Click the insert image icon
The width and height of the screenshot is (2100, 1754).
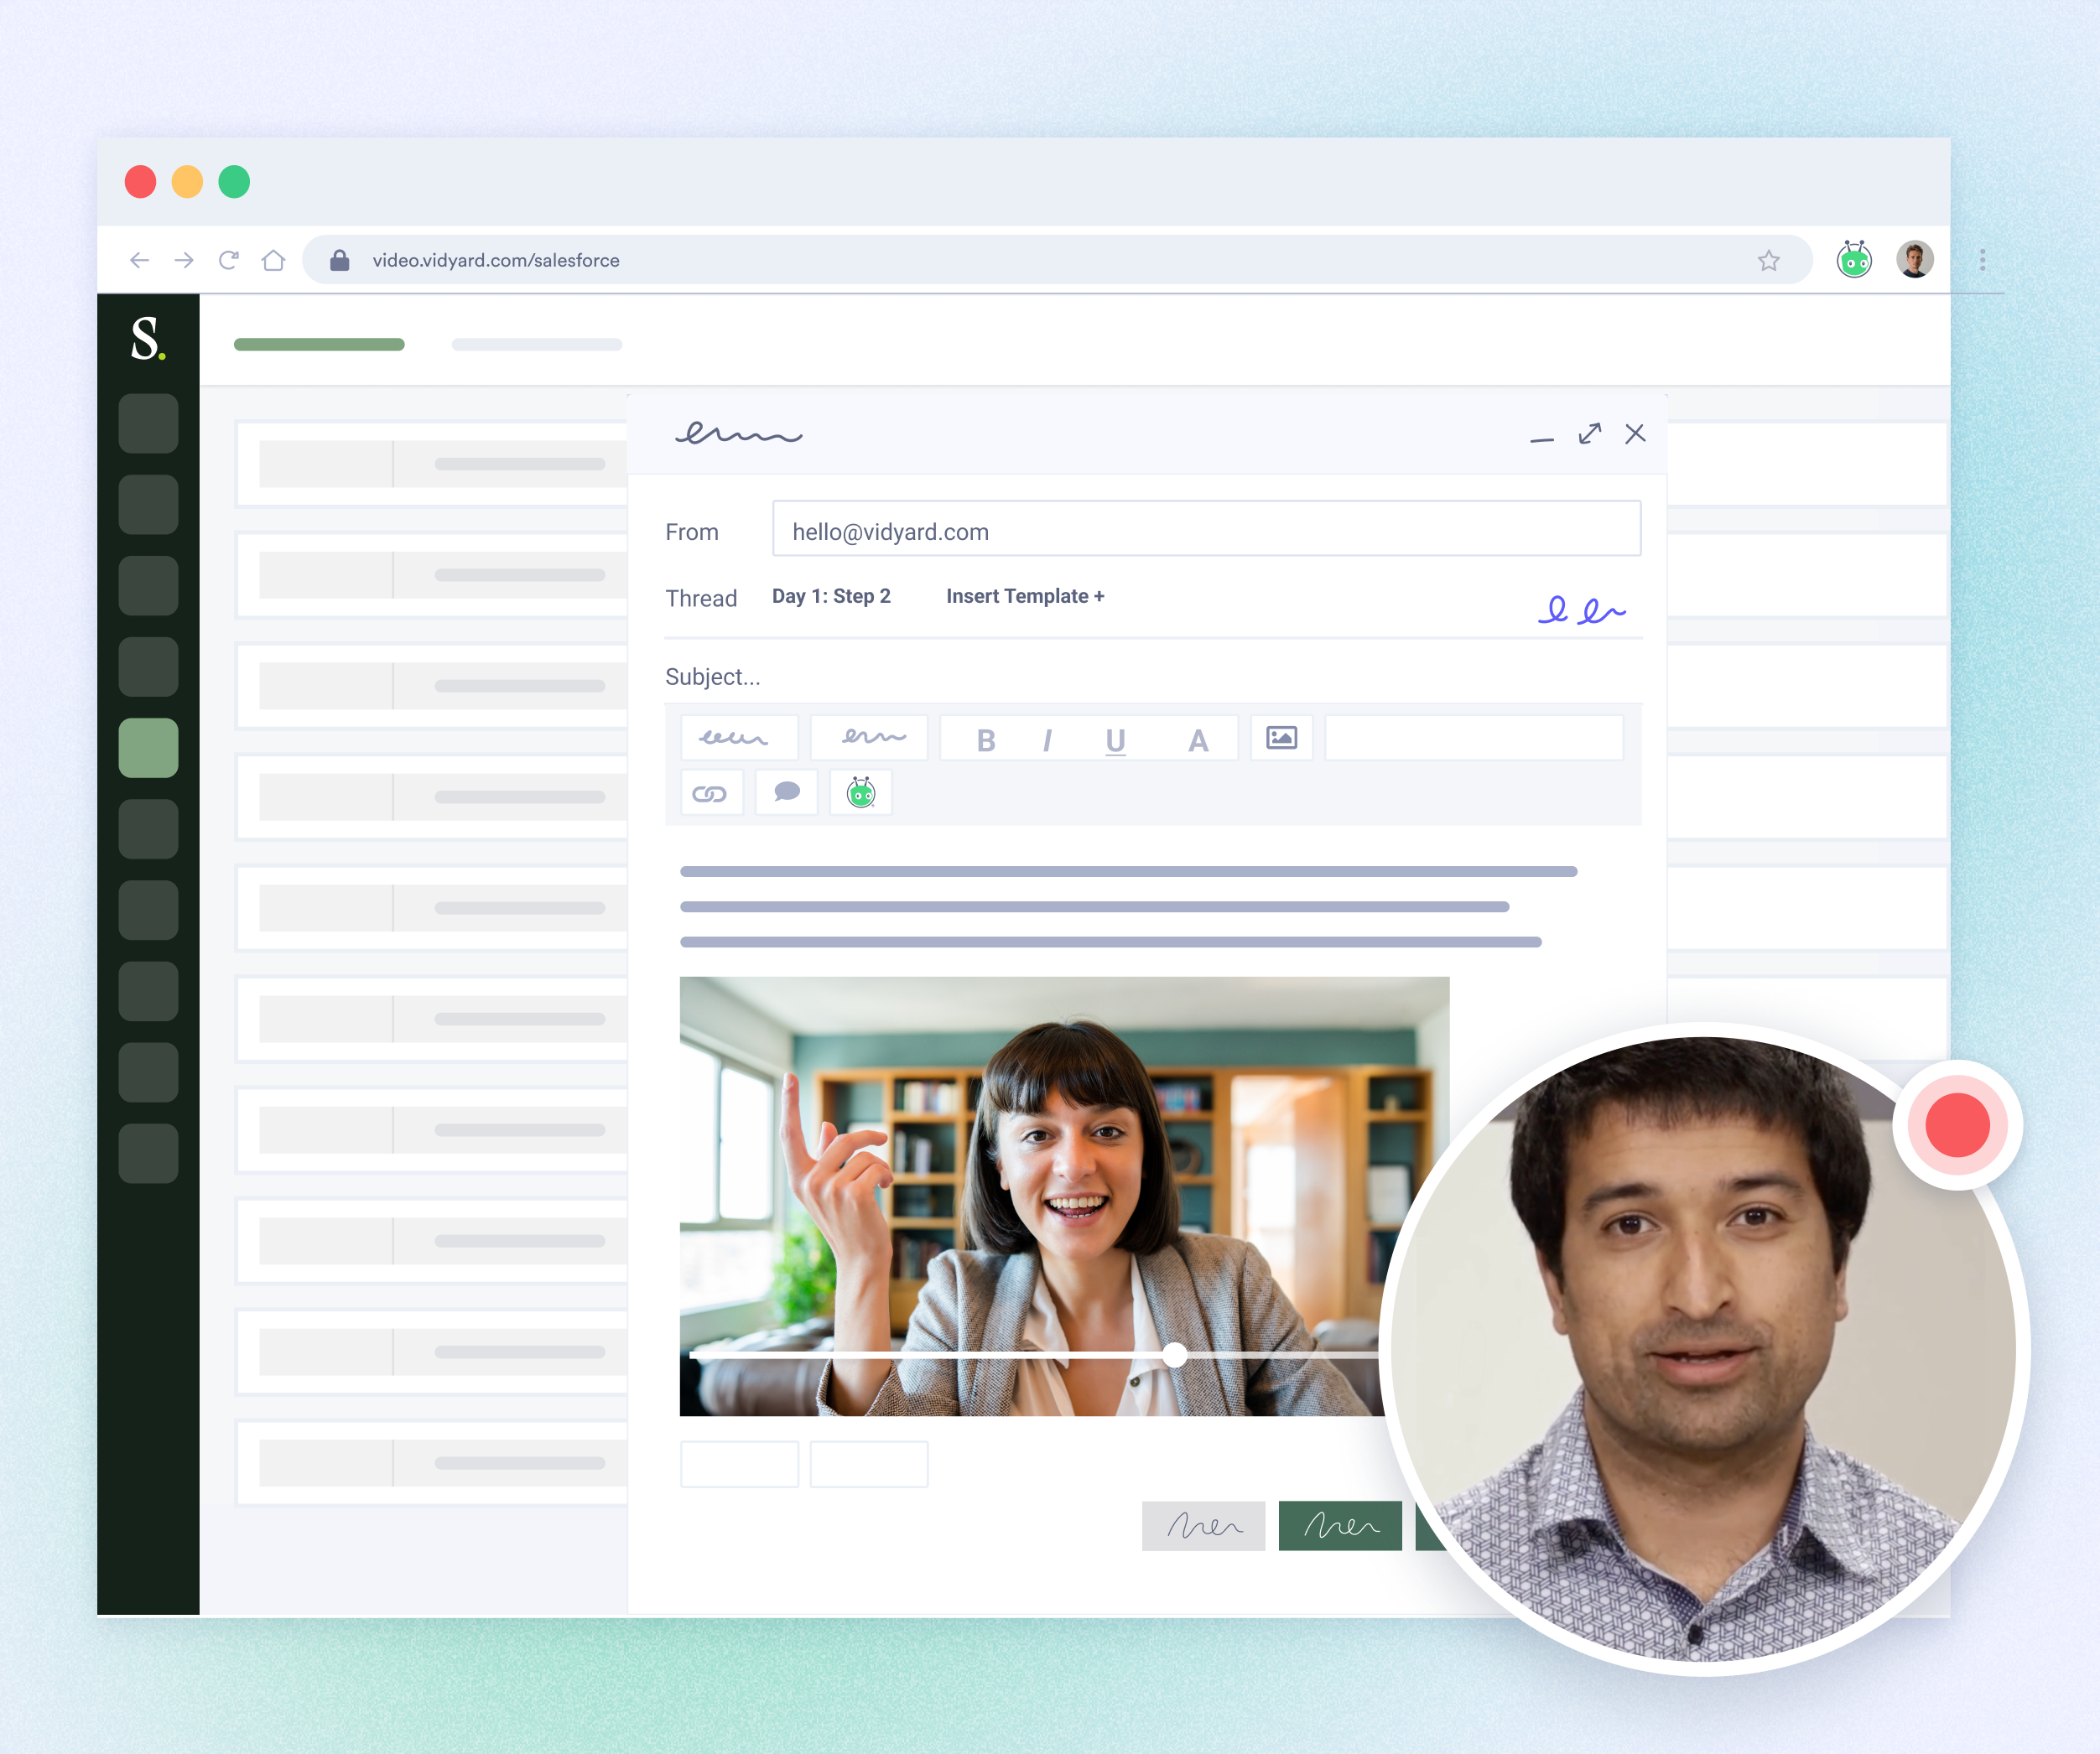click(x=1281, y=738)
